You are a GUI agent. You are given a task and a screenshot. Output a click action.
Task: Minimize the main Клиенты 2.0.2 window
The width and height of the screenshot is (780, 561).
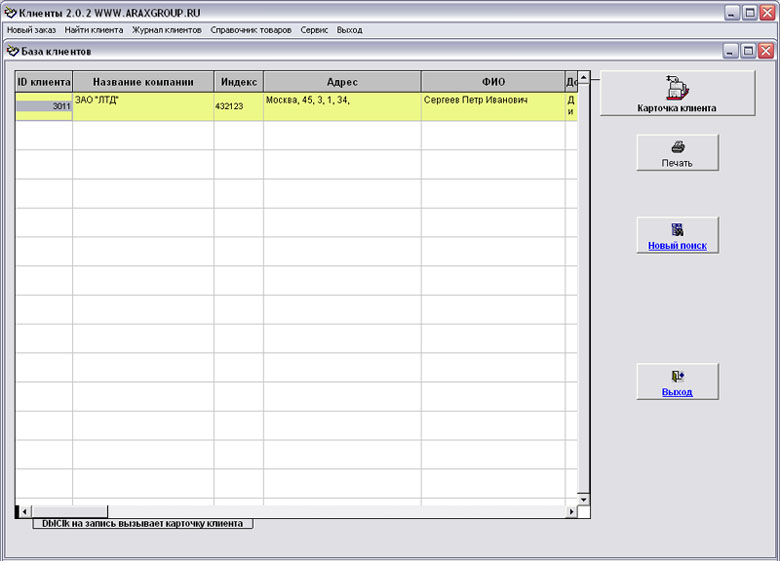[732, 13]
